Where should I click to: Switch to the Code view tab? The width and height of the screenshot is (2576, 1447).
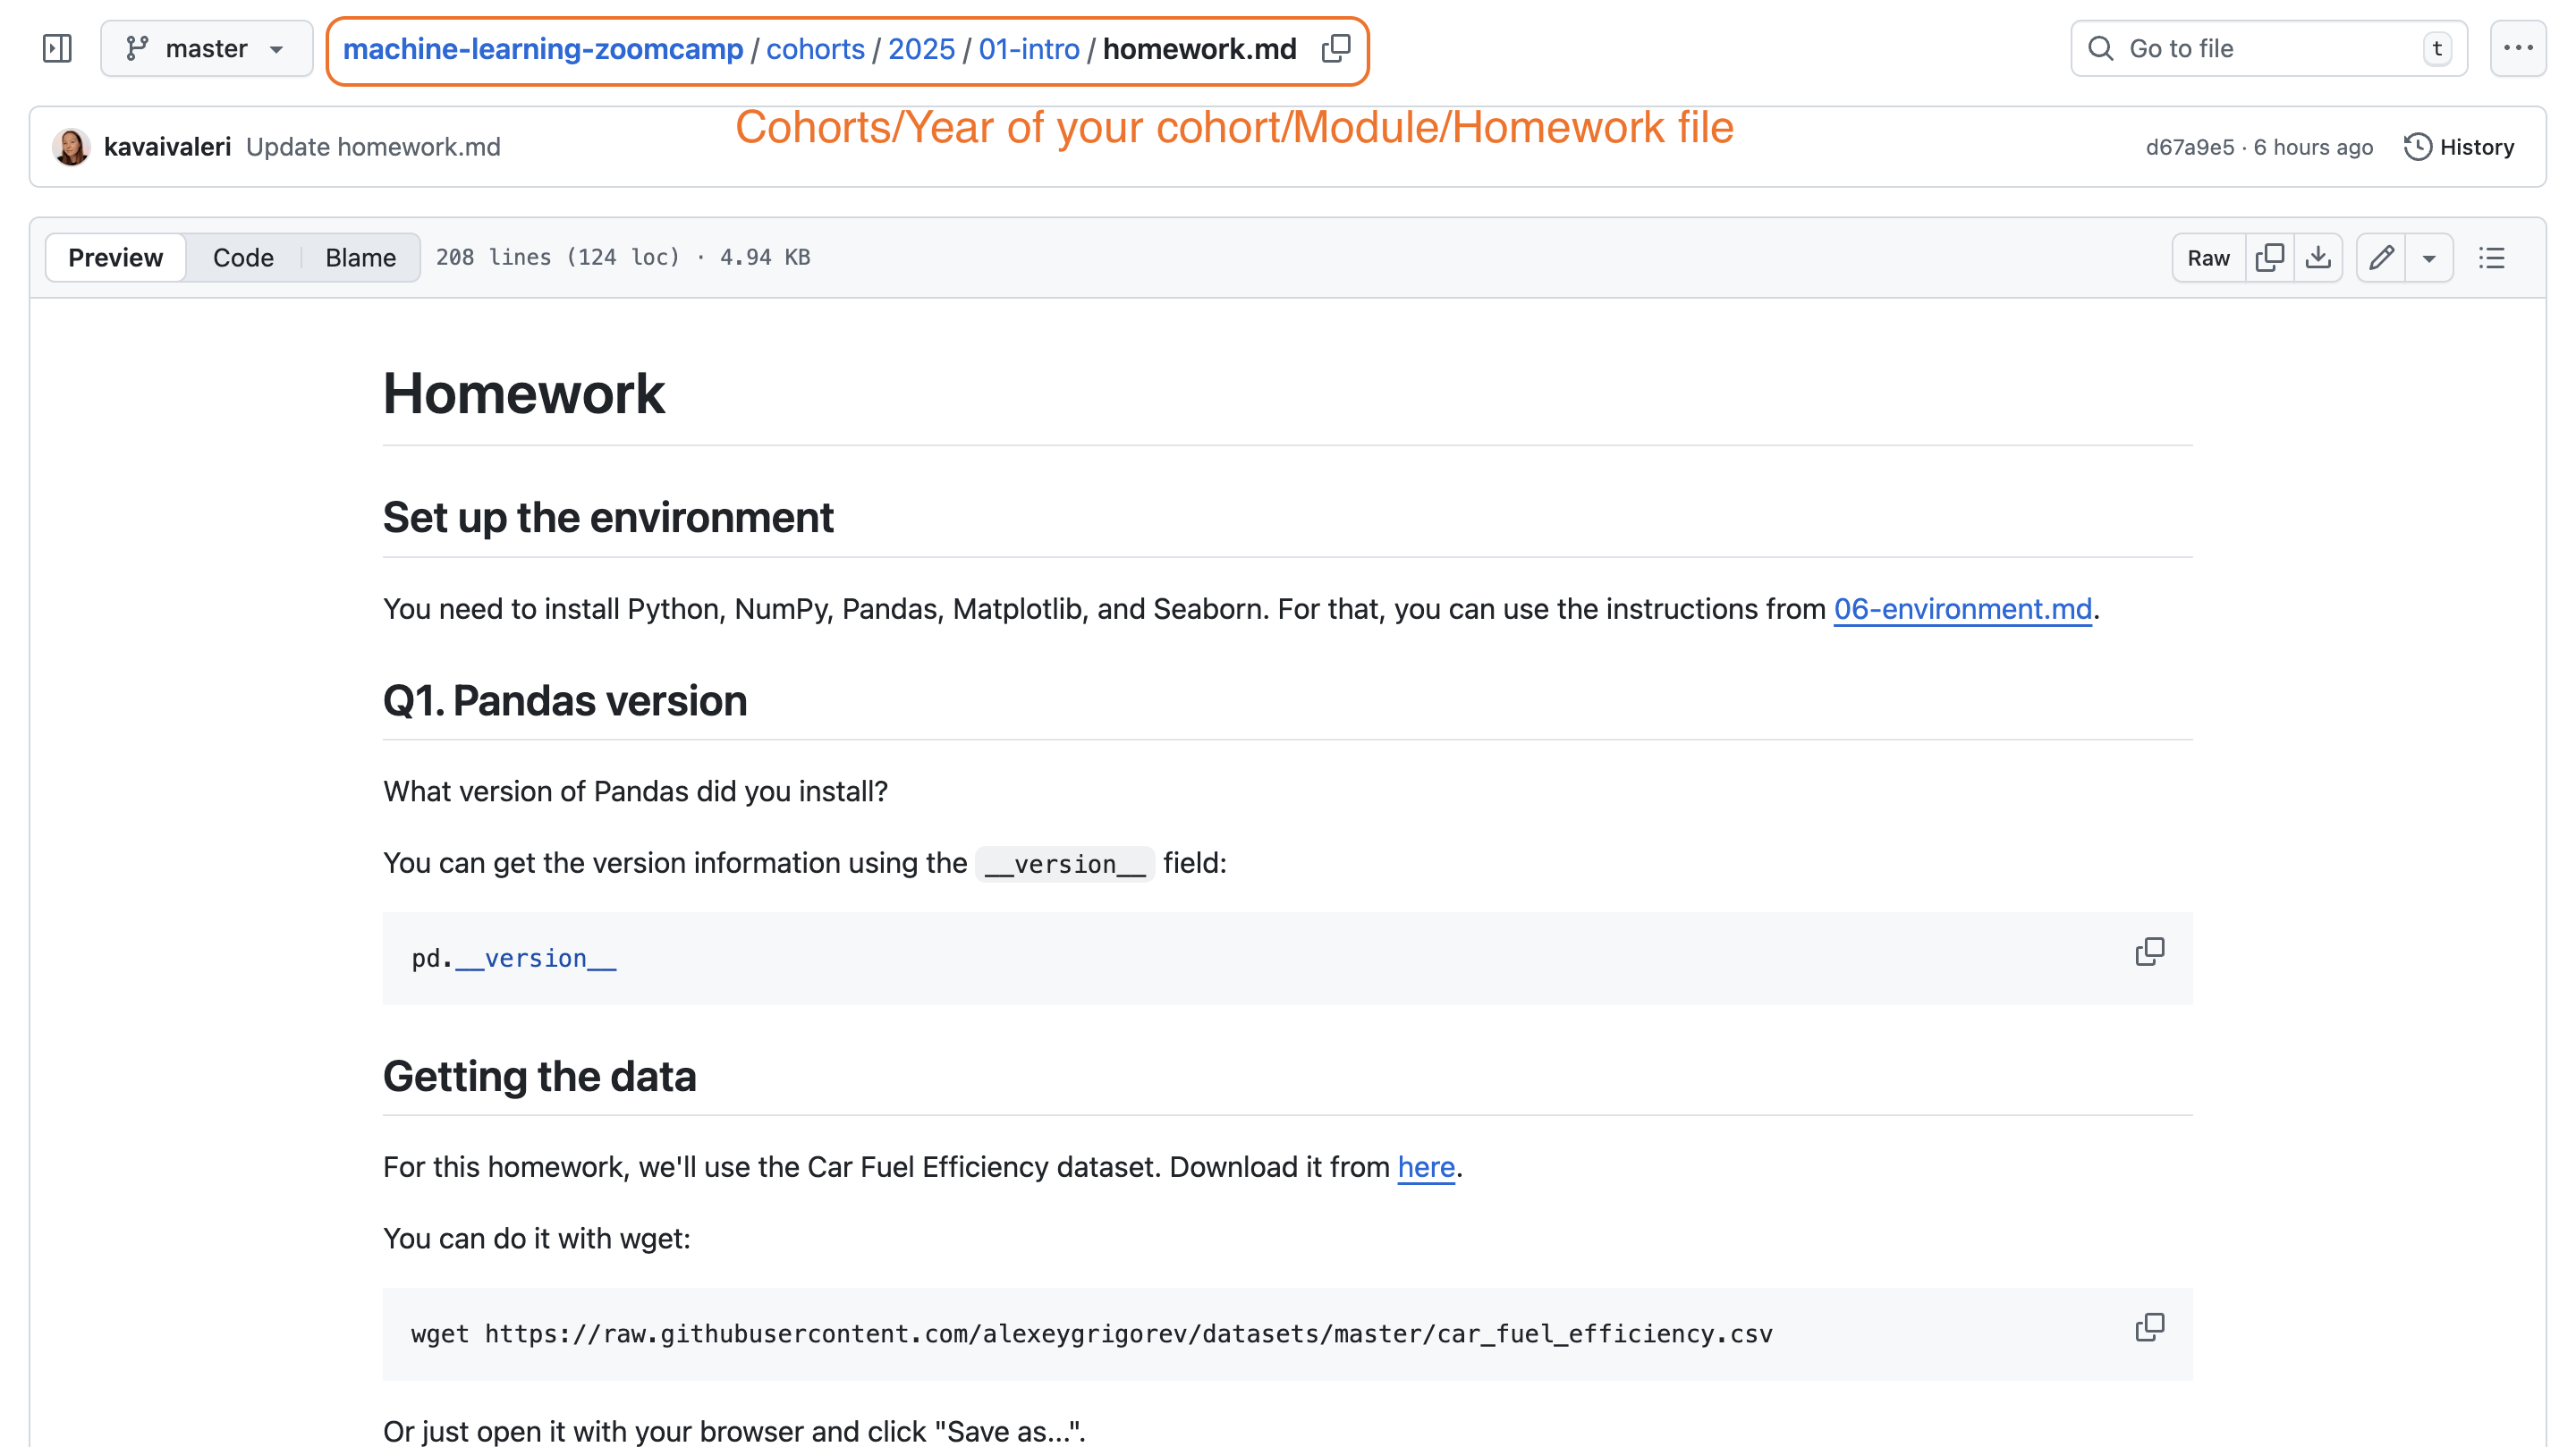[243, 257]
